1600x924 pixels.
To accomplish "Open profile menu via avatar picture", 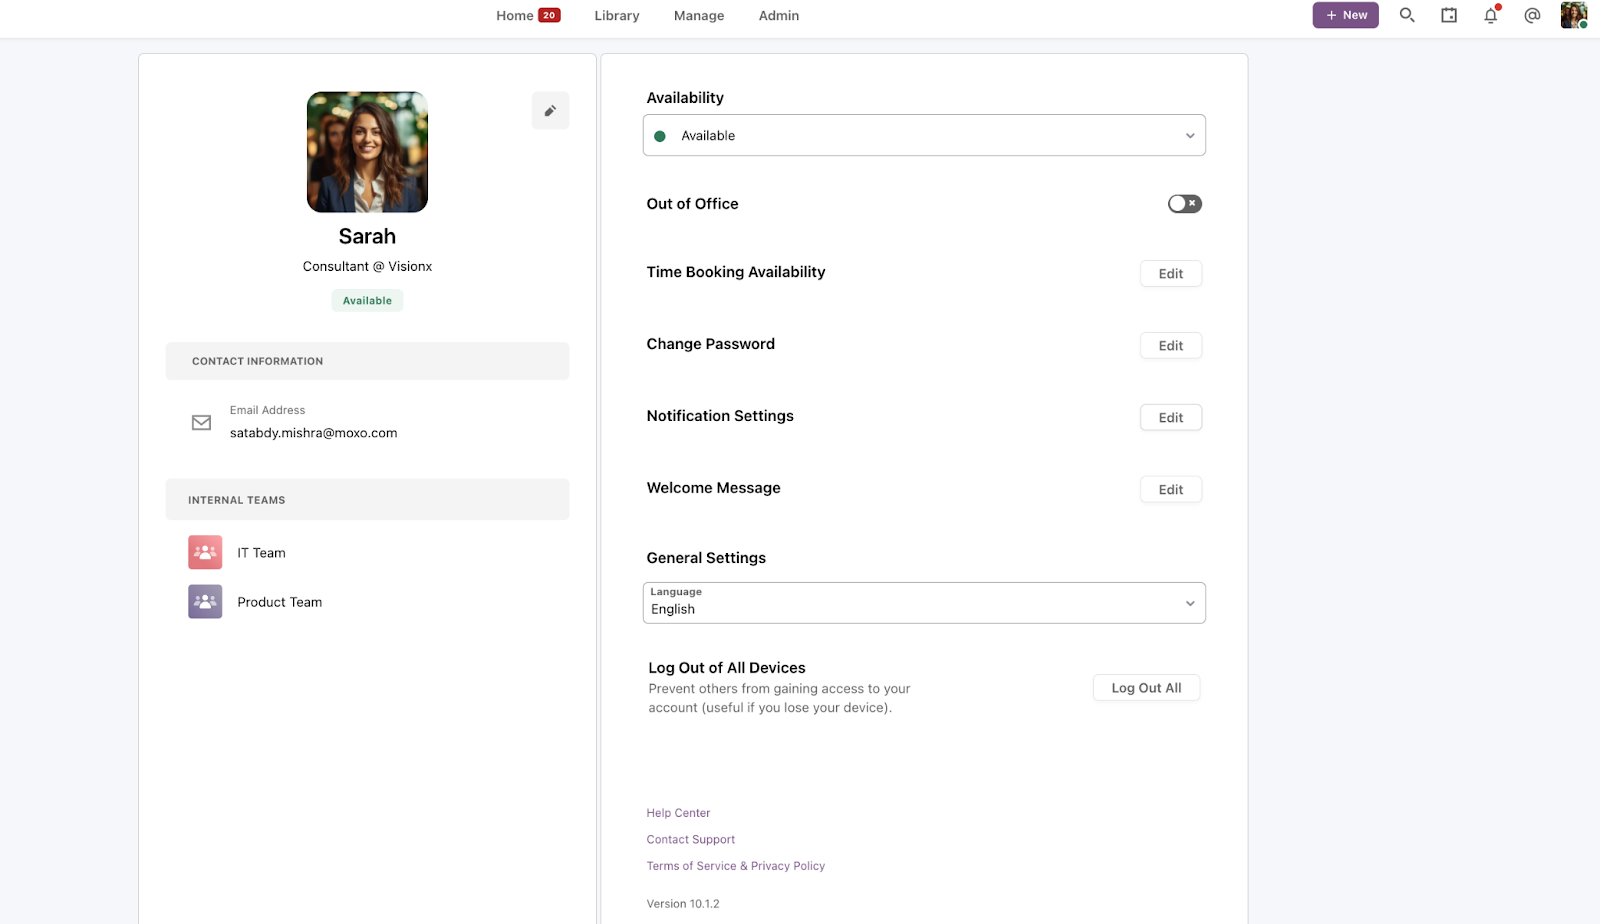I will (1572, 15).
